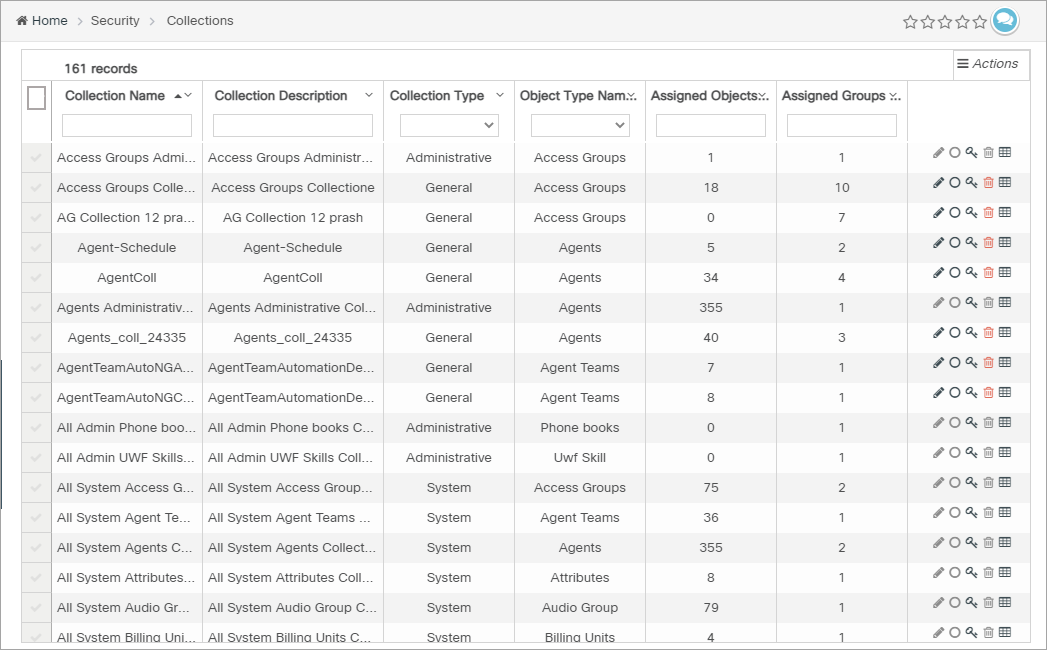Rate with the fifth star
Viewport: 1047px width, 650px height.
[980, 22]
